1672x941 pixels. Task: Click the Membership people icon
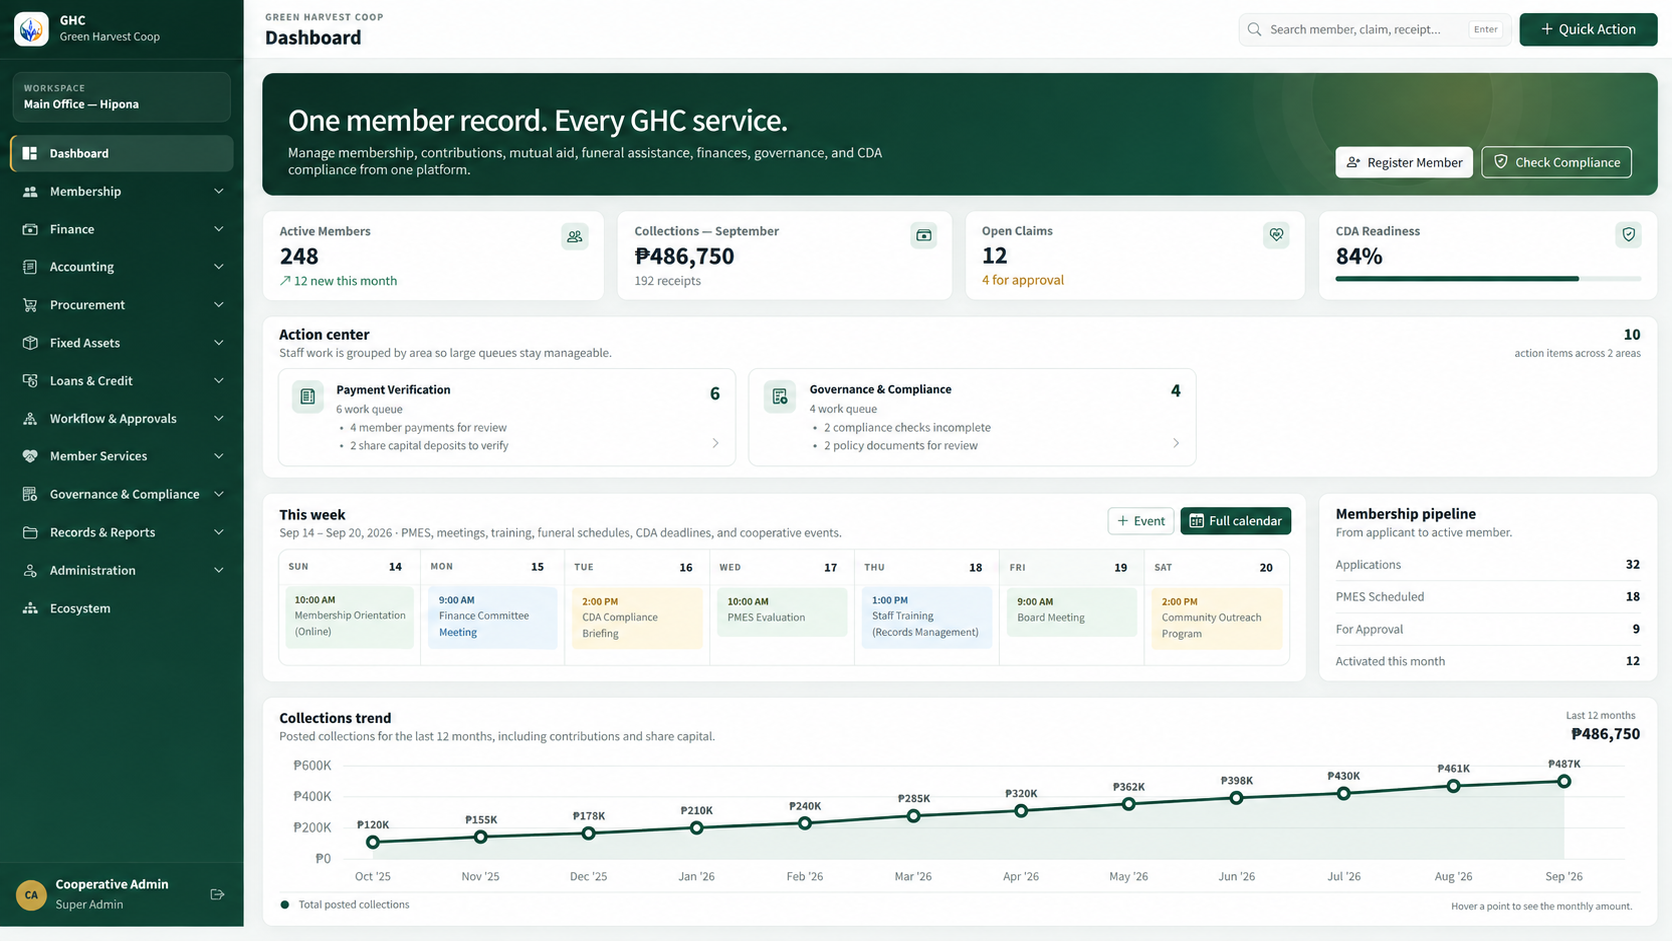pyautogui.click(x=30, y=191)
